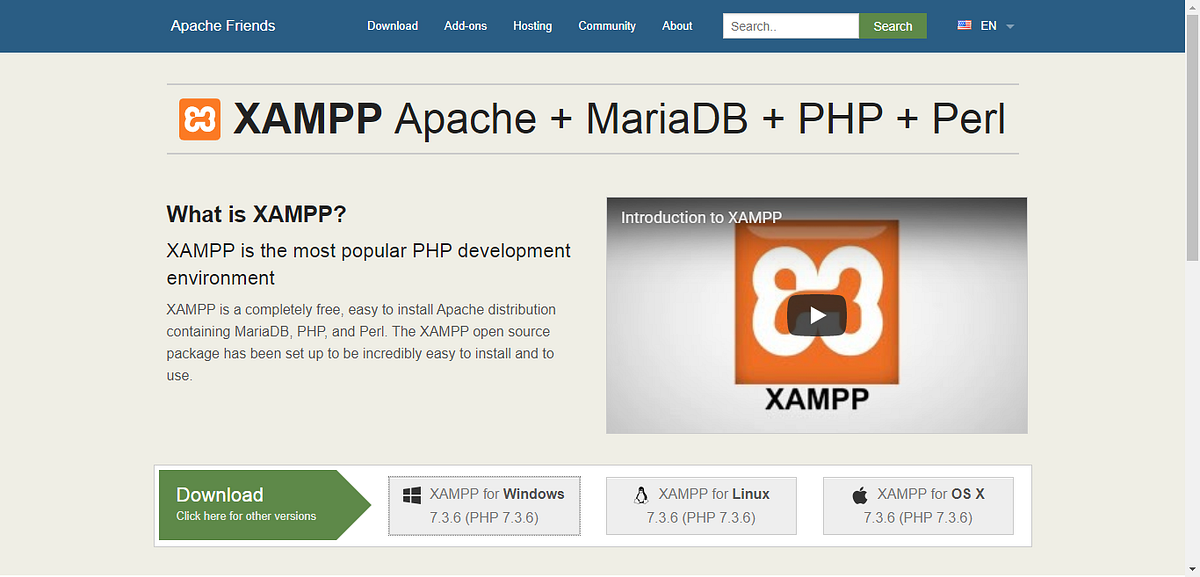The image size is (1200, 577).
Task: Click the Apache Friends home link
Action: click(x=222, y=25)
